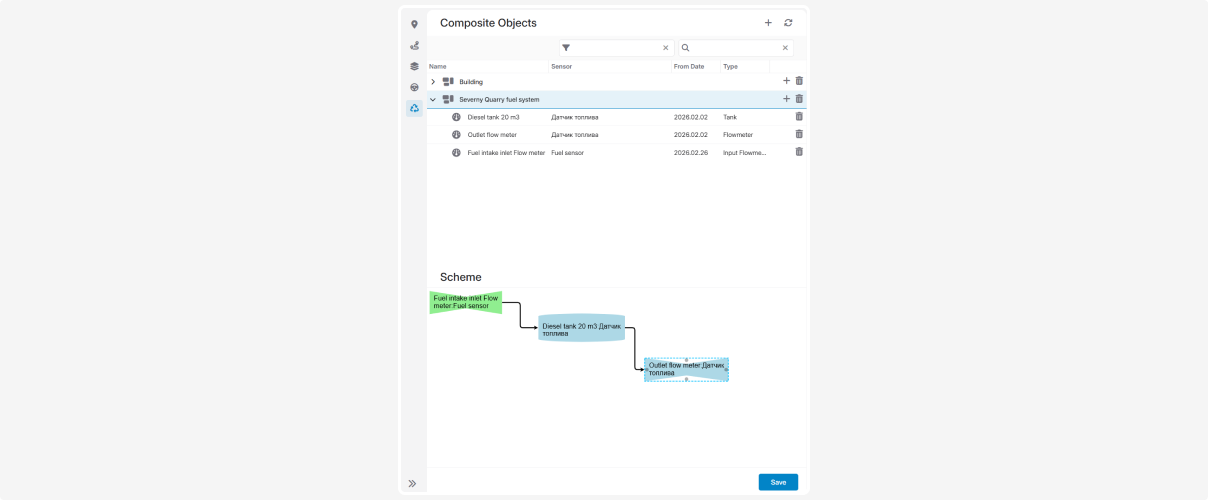
Task: Open the routes icon in sidebar
Action: pos(414,46)
